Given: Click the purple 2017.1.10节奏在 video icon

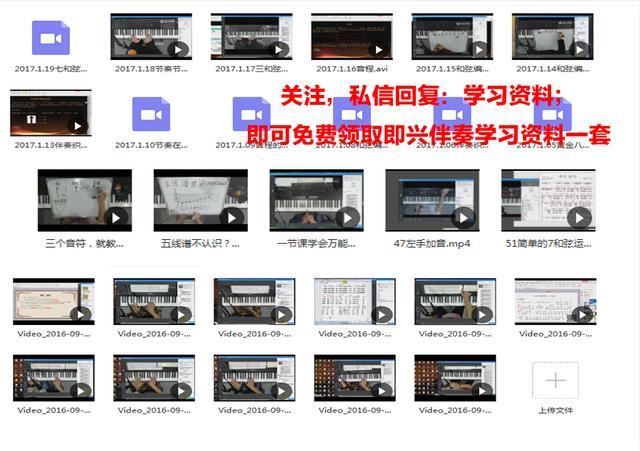Looking at the screenshot, I should click(x=151, y=115).
